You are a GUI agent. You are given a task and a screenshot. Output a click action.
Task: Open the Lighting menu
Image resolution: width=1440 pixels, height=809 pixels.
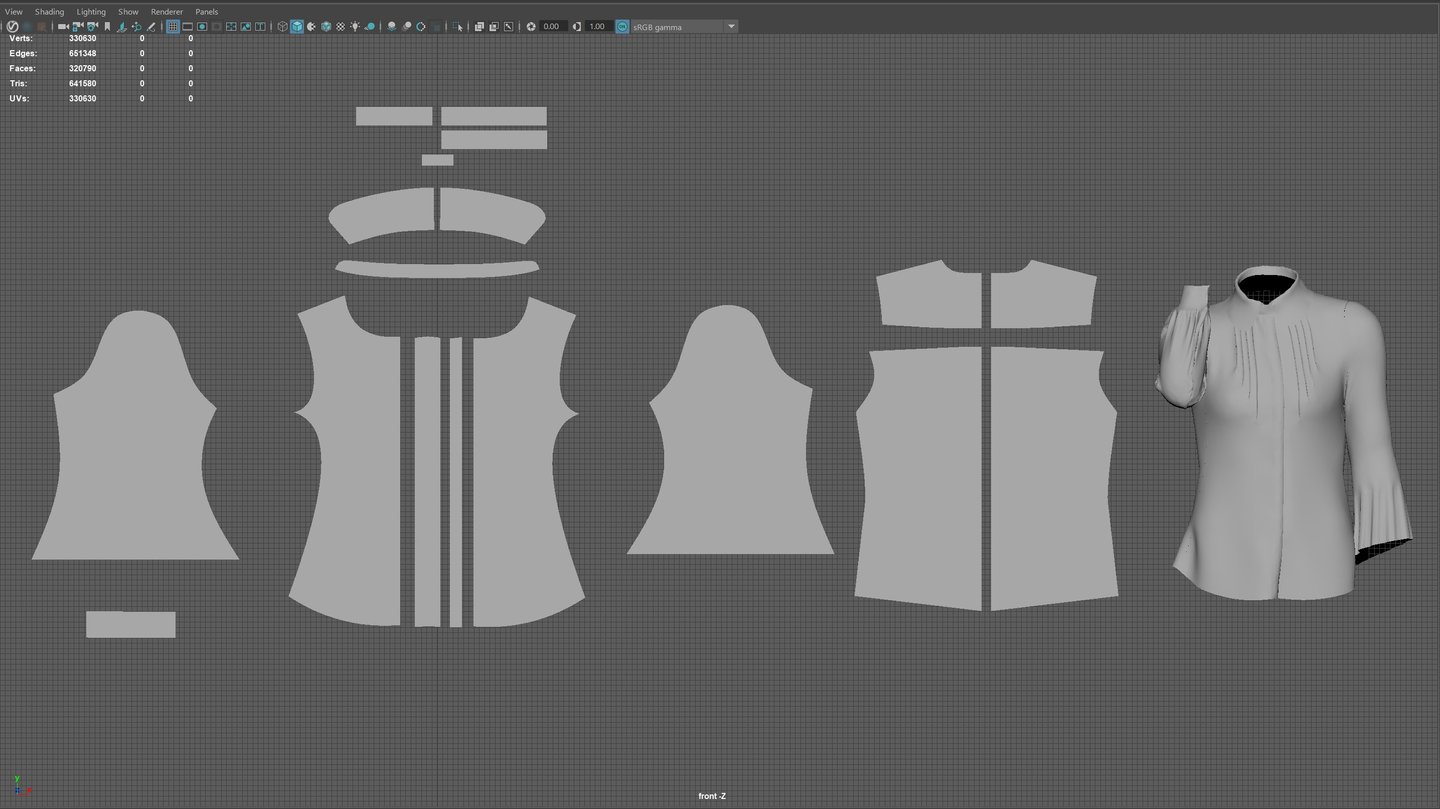point(91,12)
